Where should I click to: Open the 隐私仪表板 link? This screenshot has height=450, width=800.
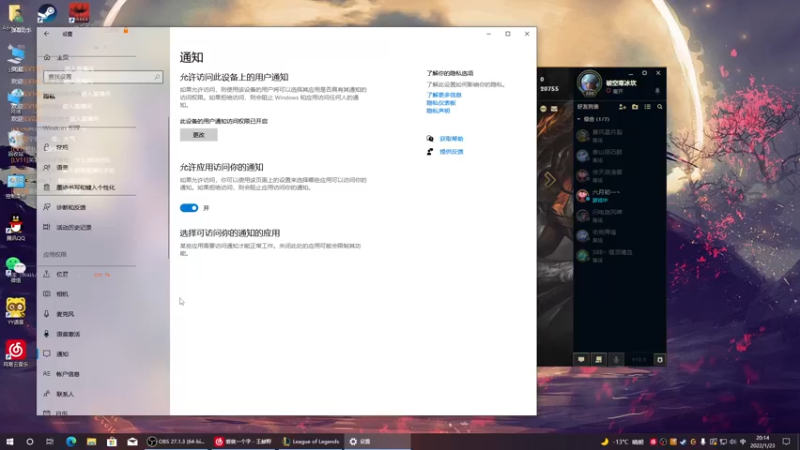pos(441,103)
